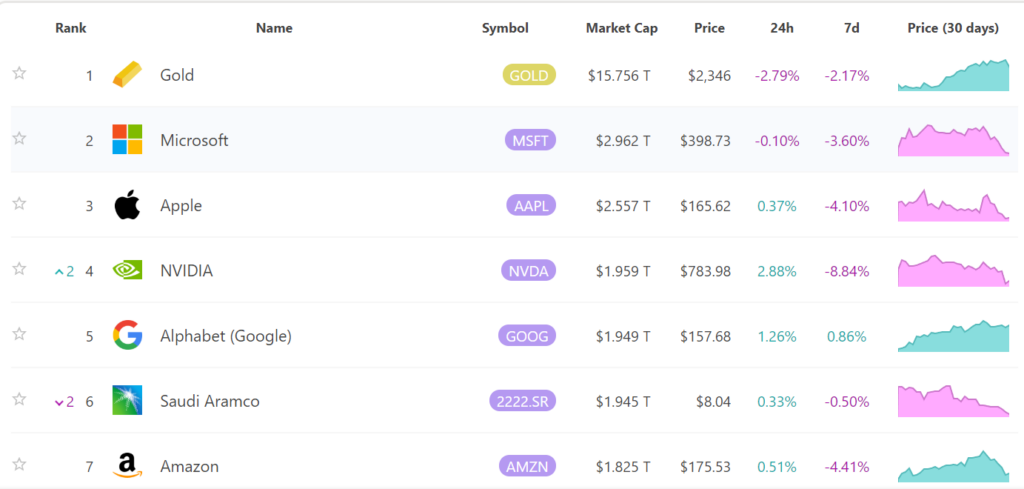Click NVIDIA's 7d change -8.84%
Image resolution: width=1024 pixels, height=489 pixels.
(847, 272)
